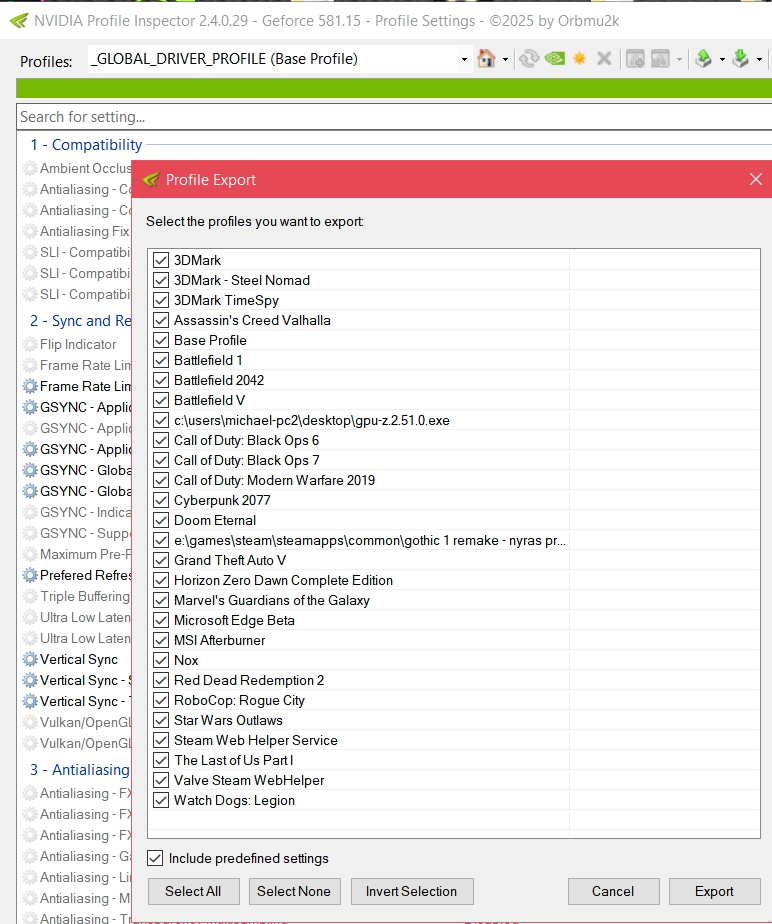Click the gear icon beside Flip Indicator
The image size is (772, 924).
[x=29, y=344]
